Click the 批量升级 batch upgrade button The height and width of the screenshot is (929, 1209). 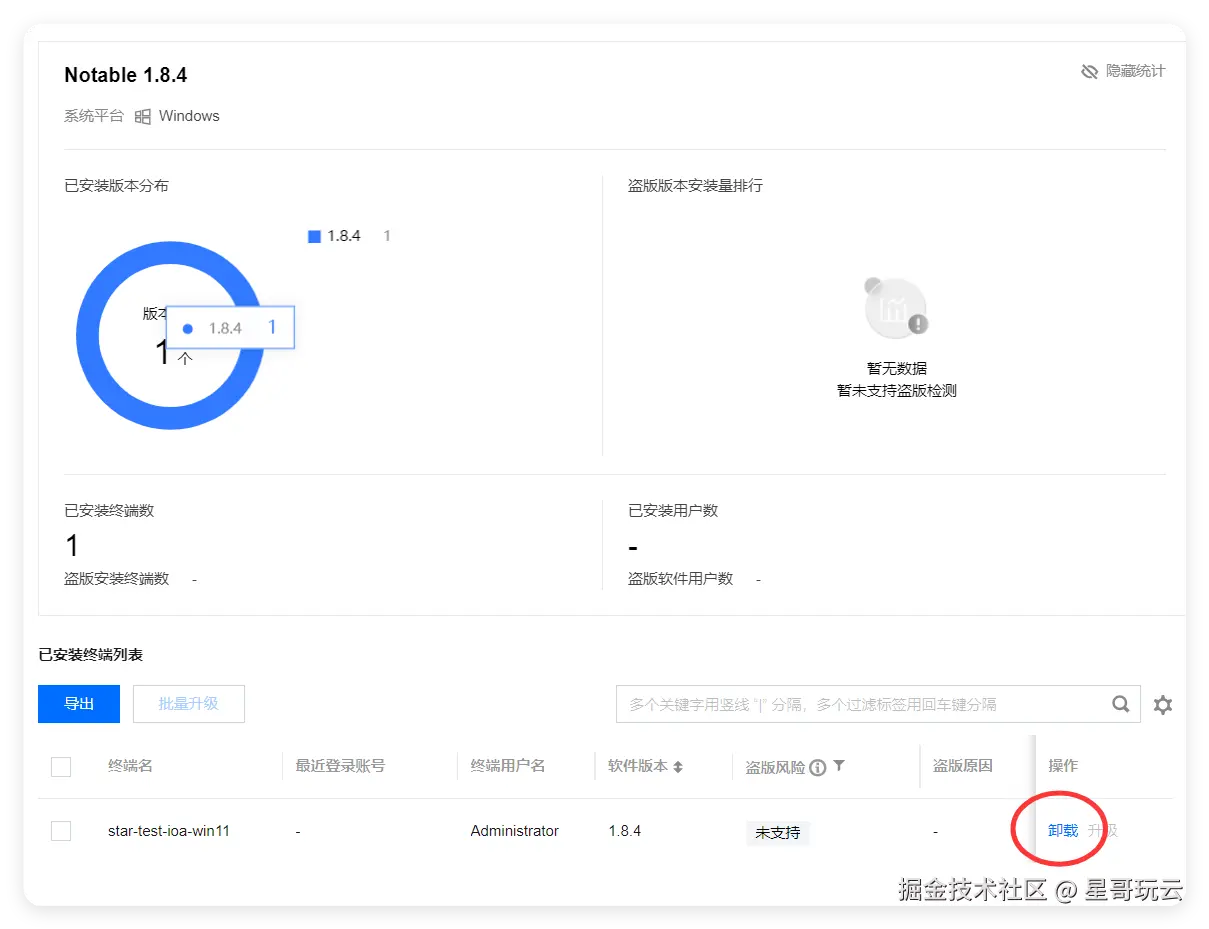pos(189,704)
